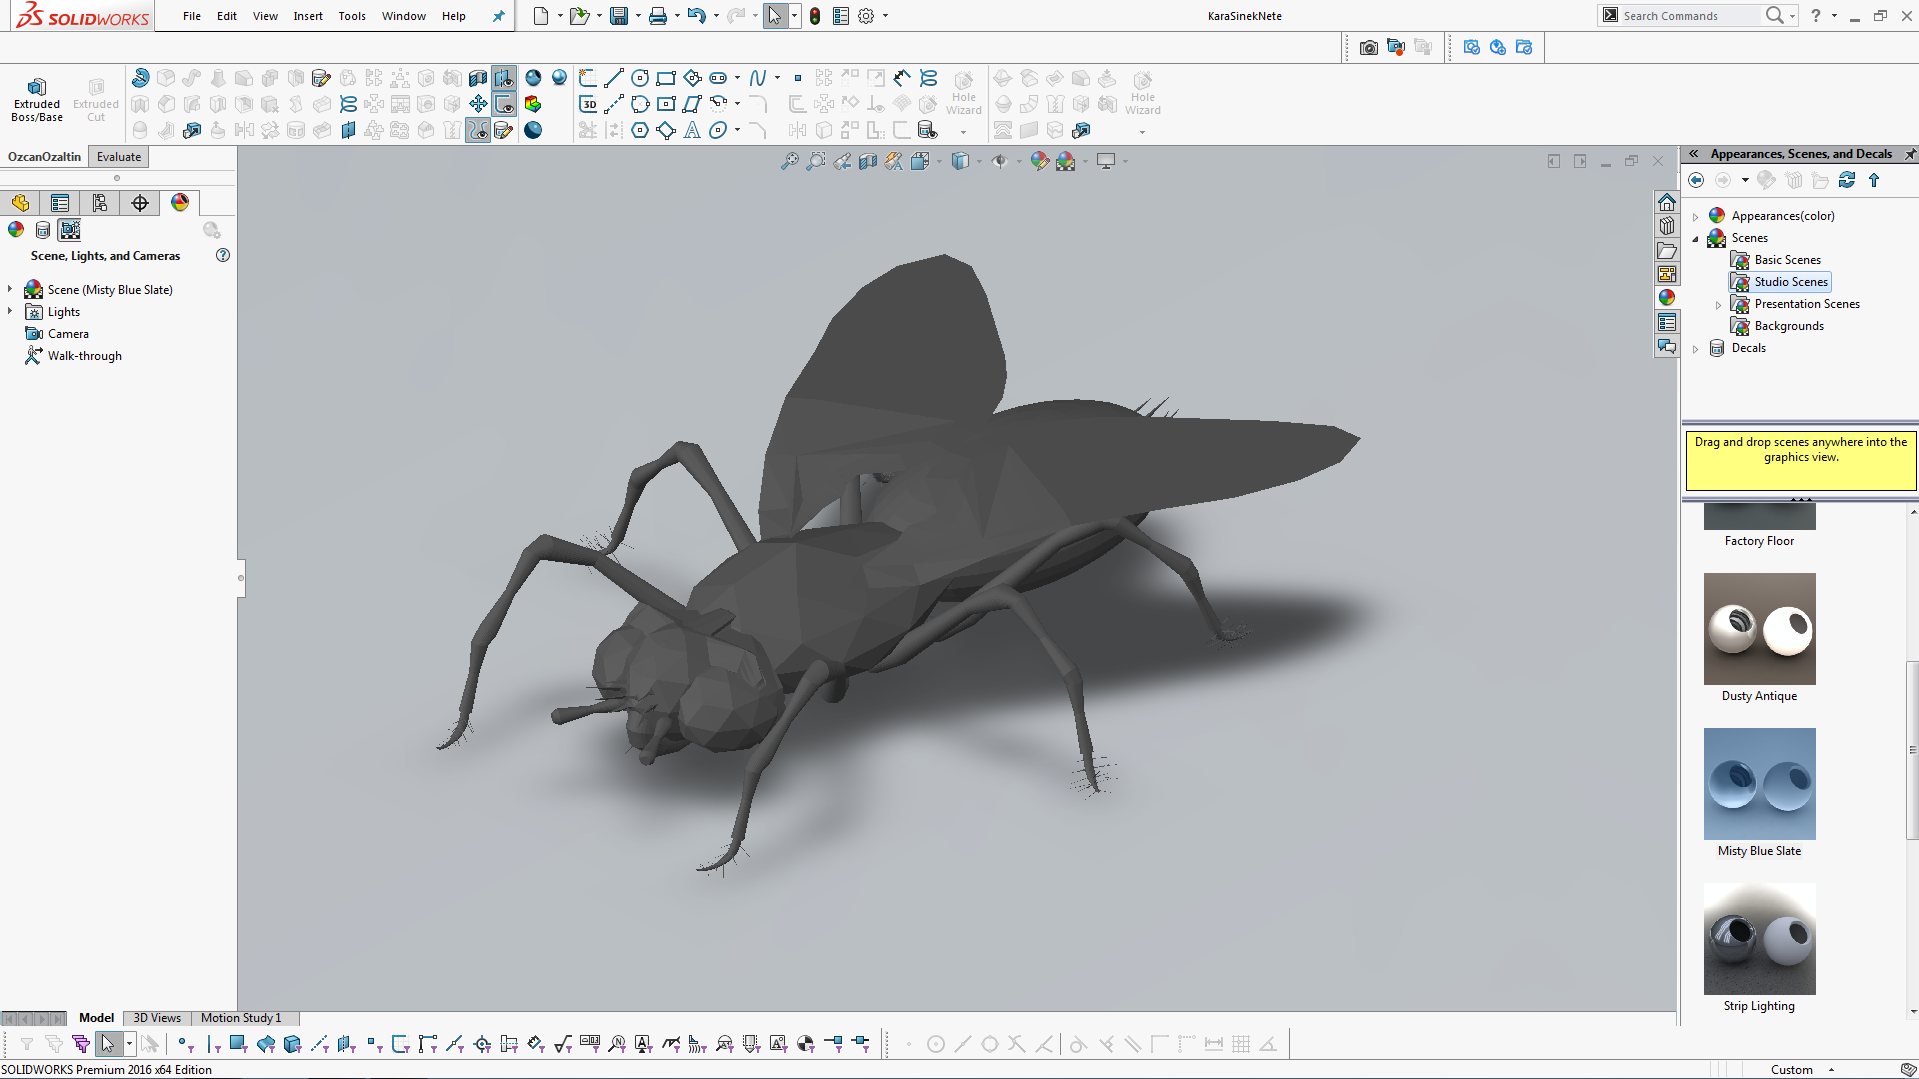The width and height of the screenshot is (1919, 1079).
Task: Toggle the View Appearances button
Action: click(x=16, y=230)
